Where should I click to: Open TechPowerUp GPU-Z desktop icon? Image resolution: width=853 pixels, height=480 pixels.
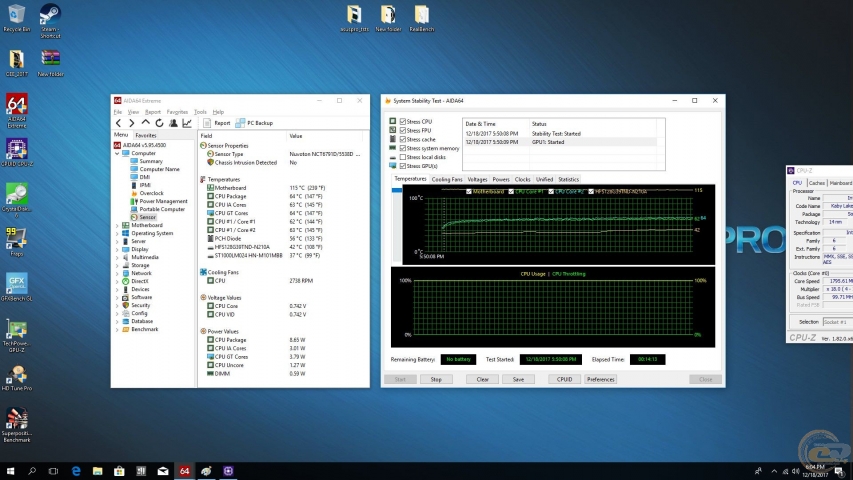(x=16, y=336)
